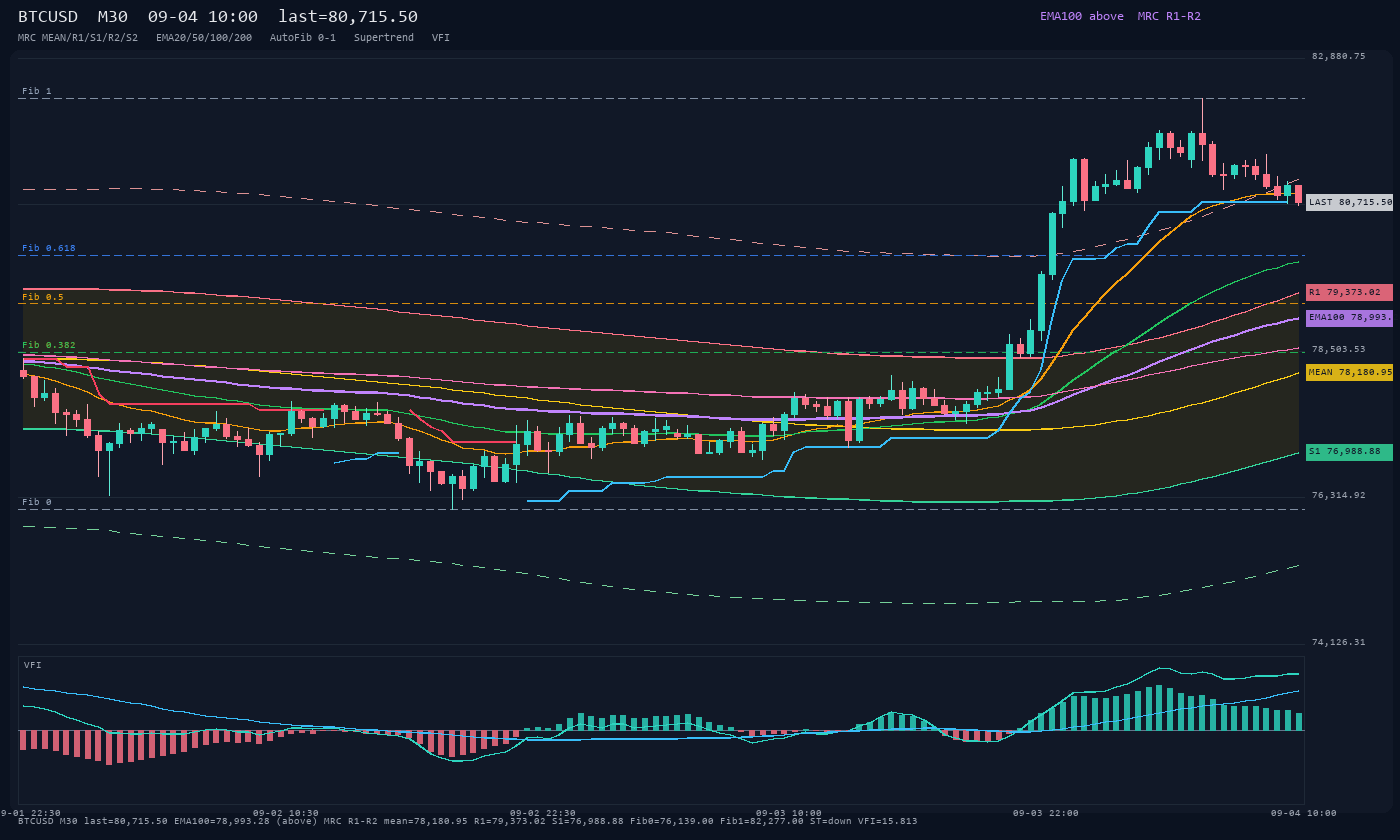1400x840 pixels.
Task: Click the EMA20/50/100/200 legend entry
Action: (204, 37)
